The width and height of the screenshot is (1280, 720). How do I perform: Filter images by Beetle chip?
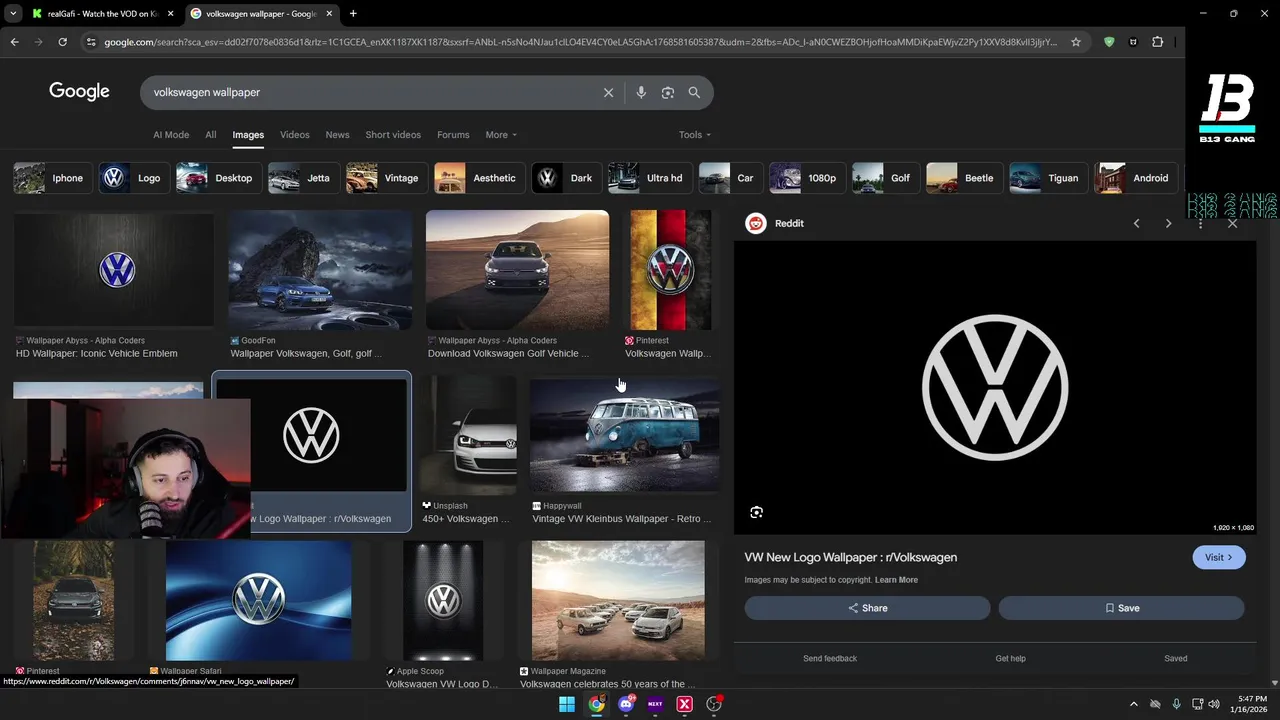[x=965, y=178]
